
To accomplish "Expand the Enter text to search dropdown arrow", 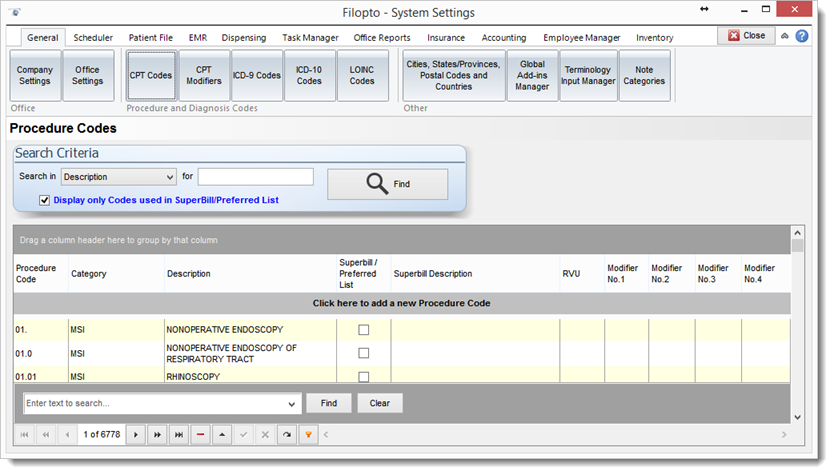I will [292, 404].
